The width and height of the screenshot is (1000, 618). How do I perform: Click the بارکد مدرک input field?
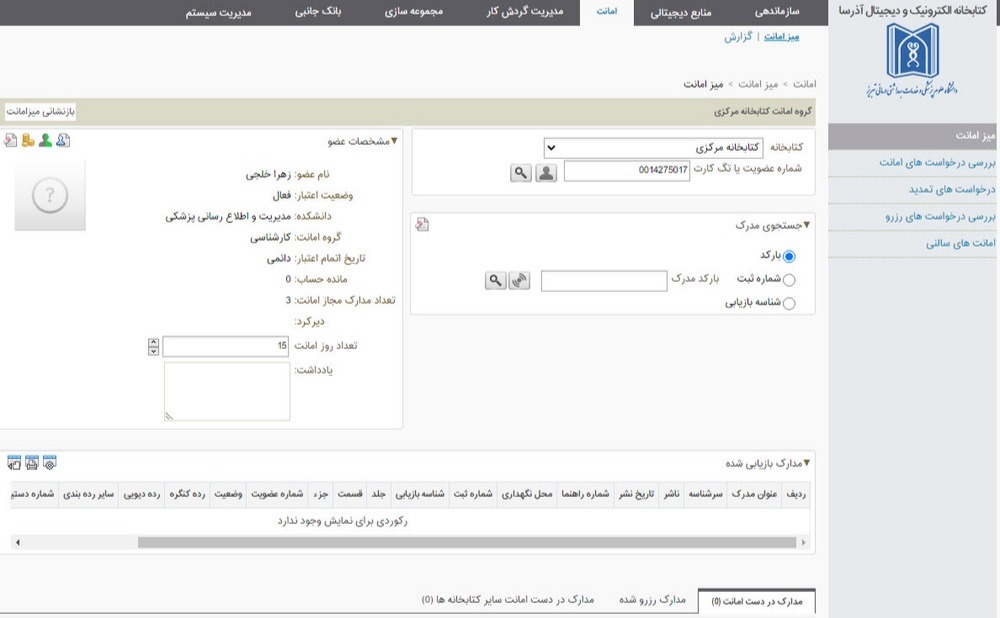coord(604,281)
